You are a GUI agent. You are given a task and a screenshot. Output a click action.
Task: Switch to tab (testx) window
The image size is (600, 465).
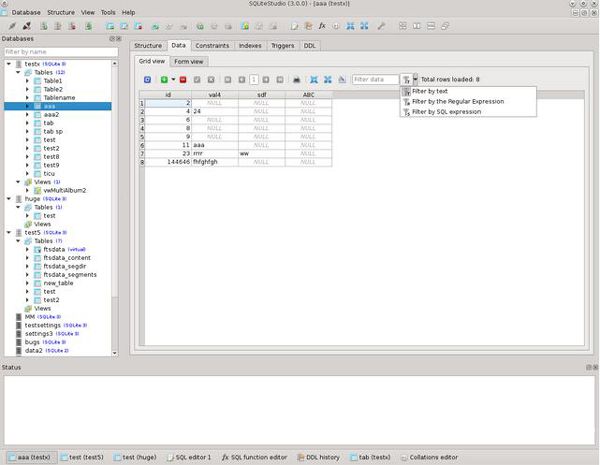tap(370, 457)
